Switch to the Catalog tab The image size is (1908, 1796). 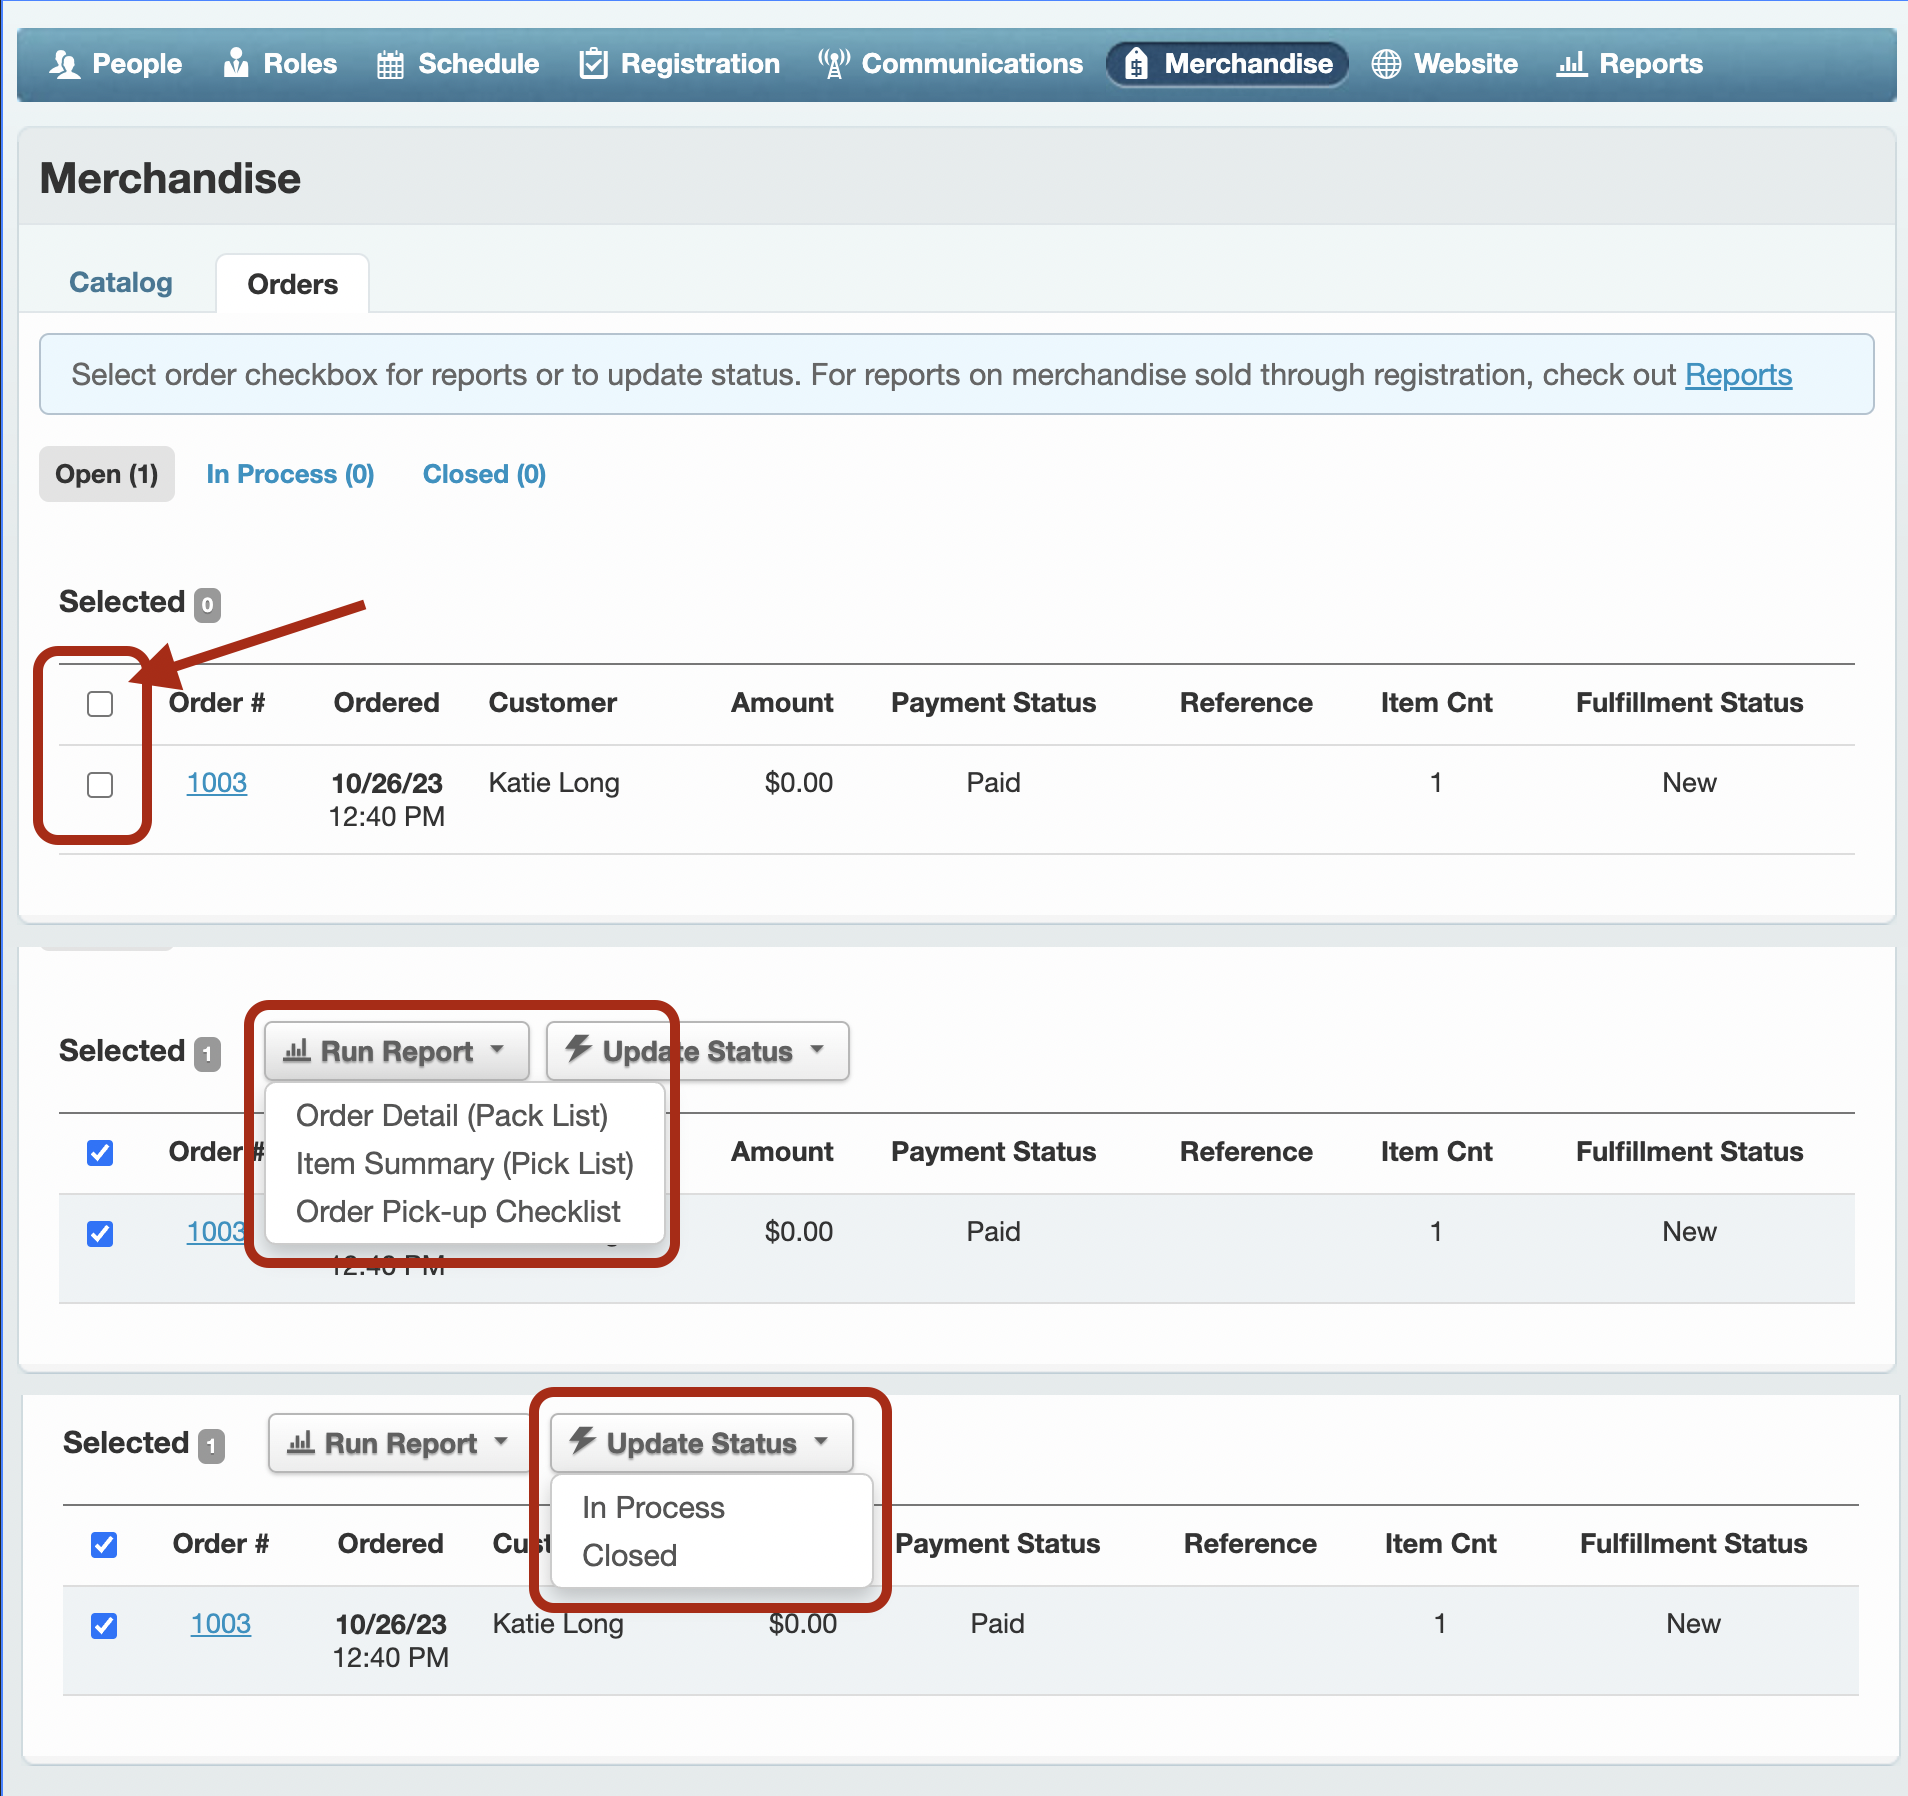tap(121, 283)
